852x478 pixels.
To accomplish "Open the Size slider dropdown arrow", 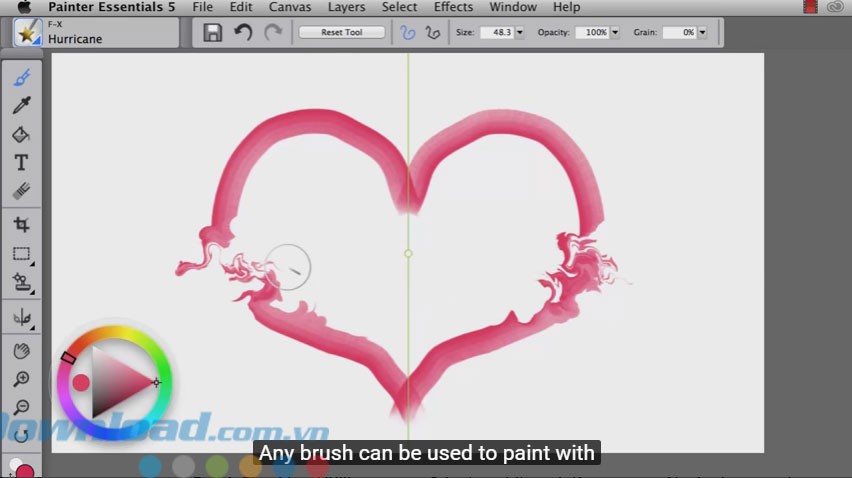I will (x=520, y=32).
